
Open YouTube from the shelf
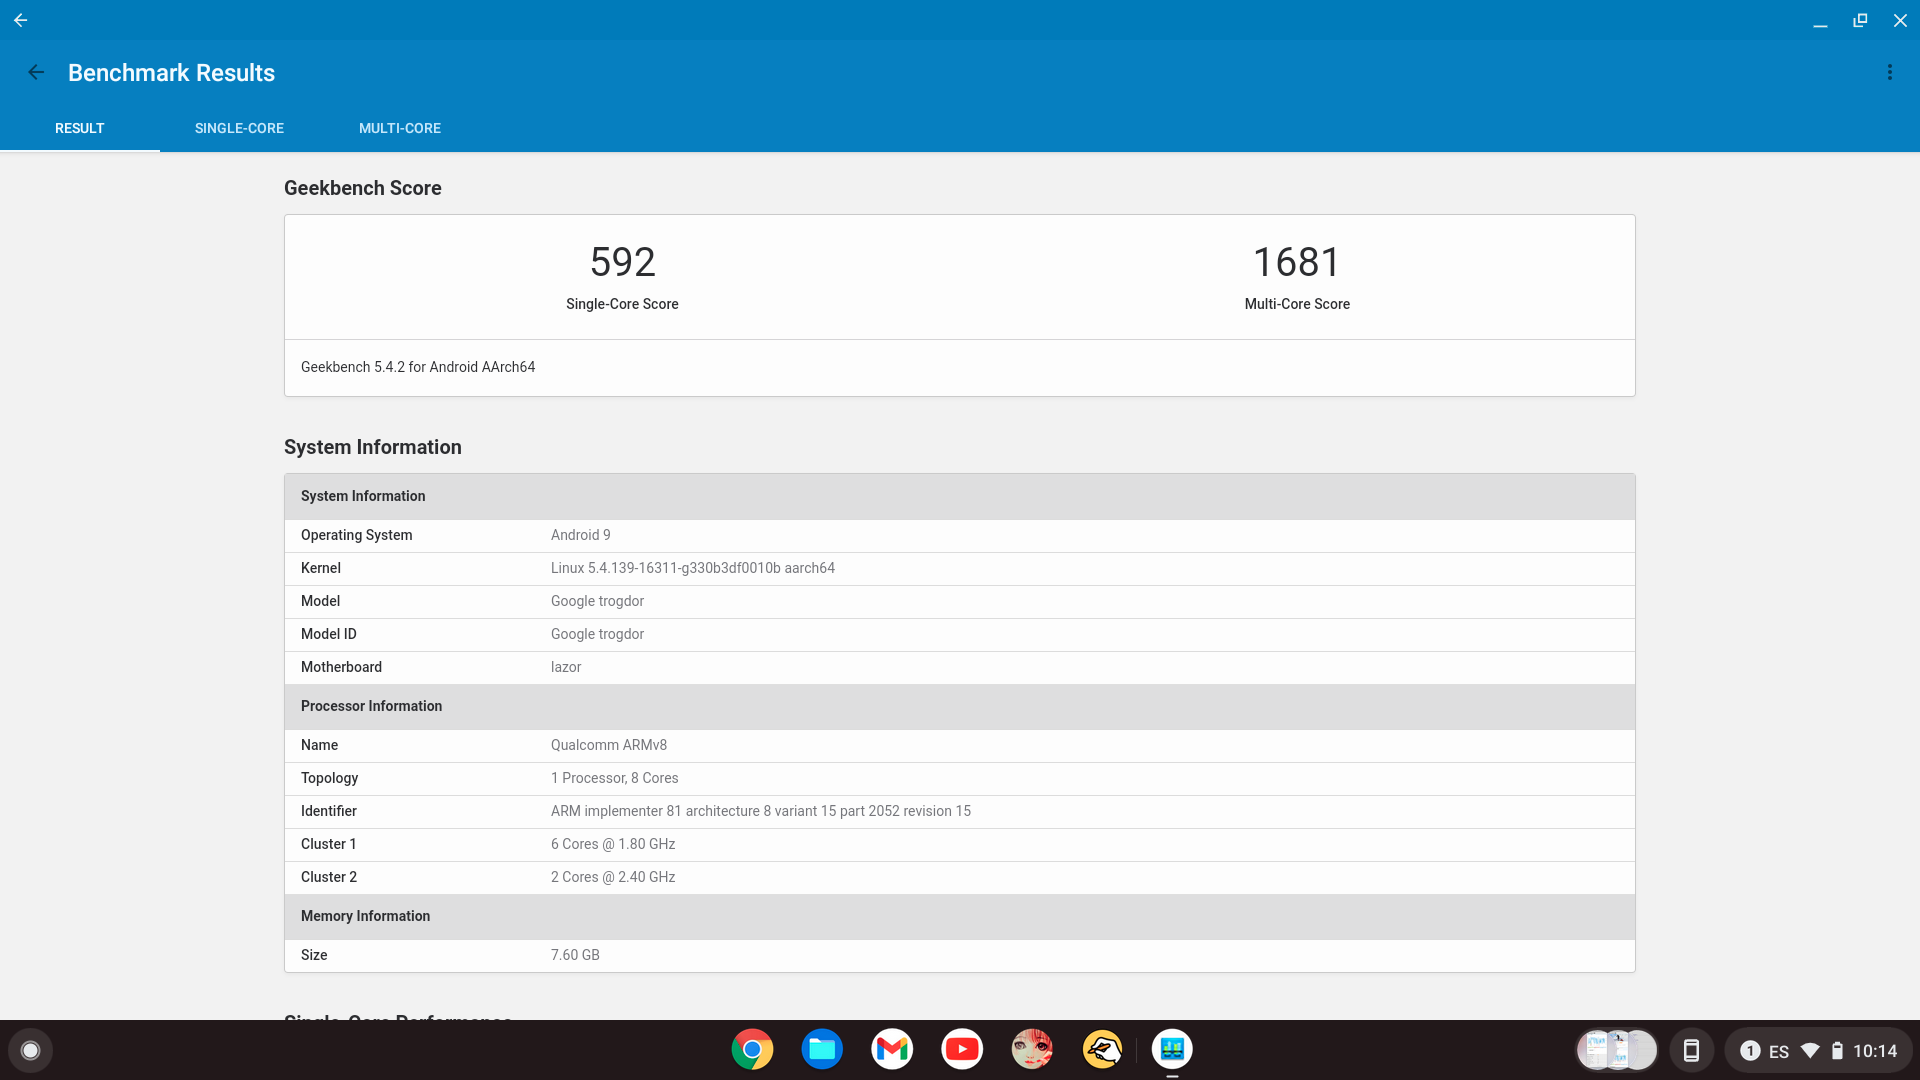point(962,1050)
